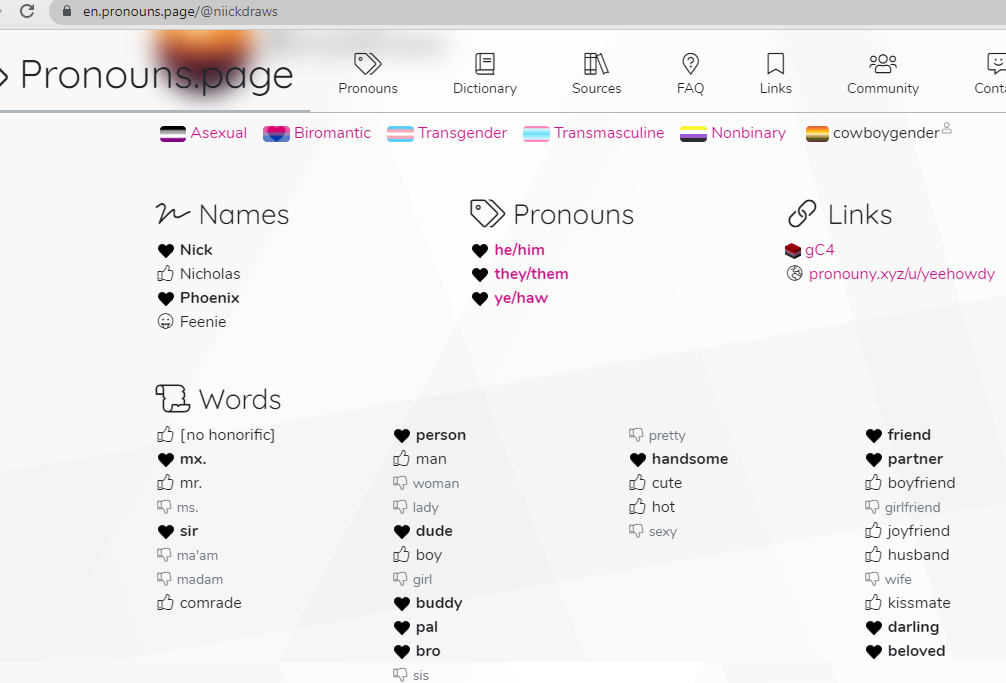1006x683 pixels.
Task: Click the thumbs-down icon beside ms.
Action: point(164,507)
